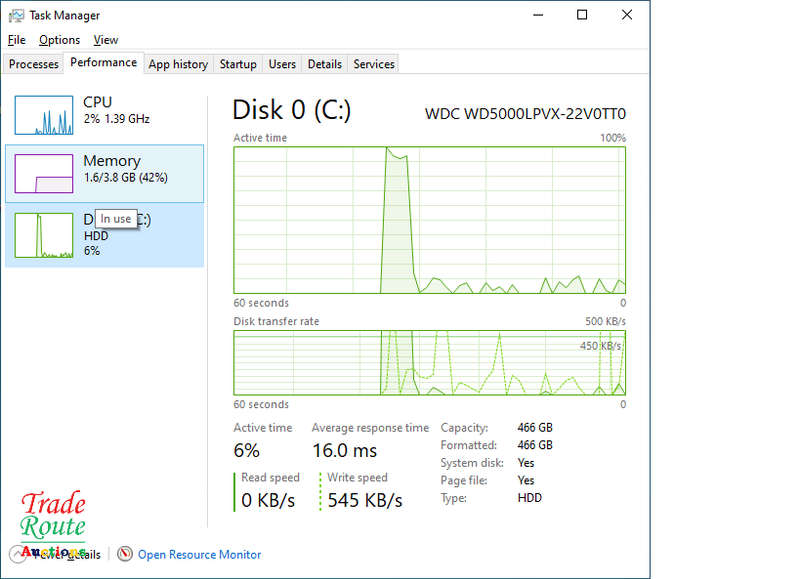Open the Options menu

click(59, 40)
